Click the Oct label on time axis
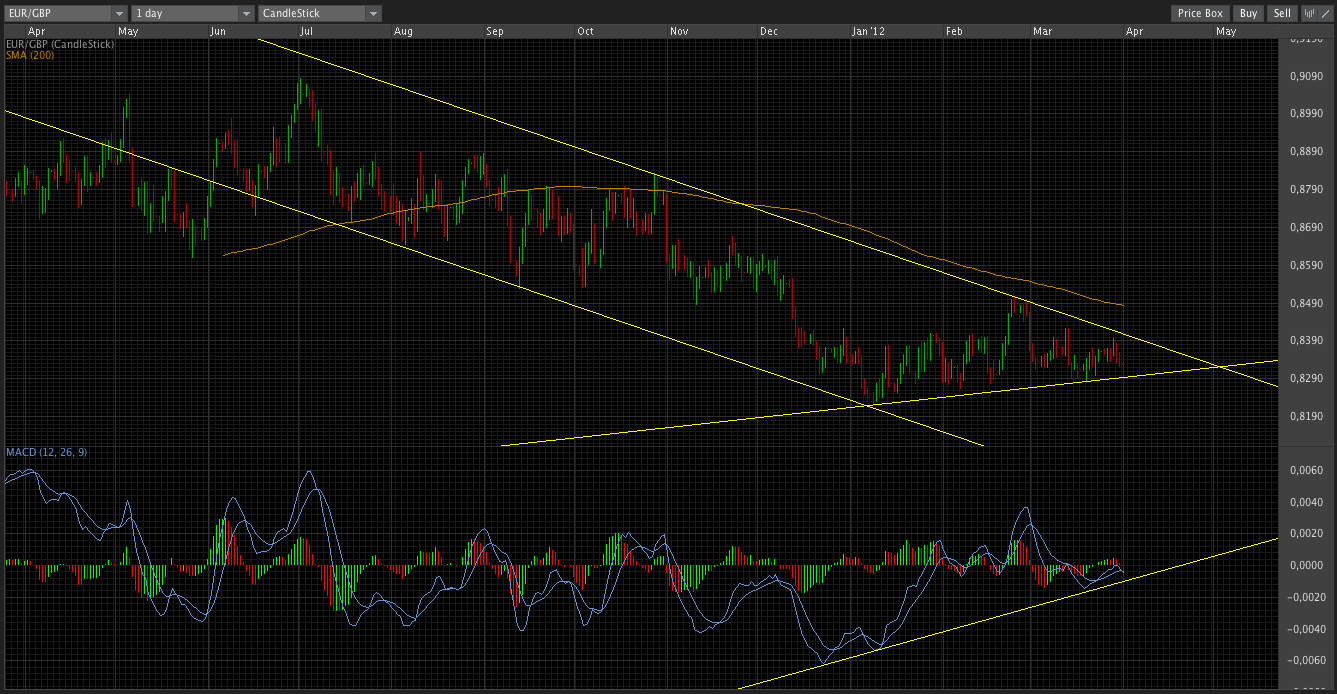The image size is (1337, 694). coord(585,31)
